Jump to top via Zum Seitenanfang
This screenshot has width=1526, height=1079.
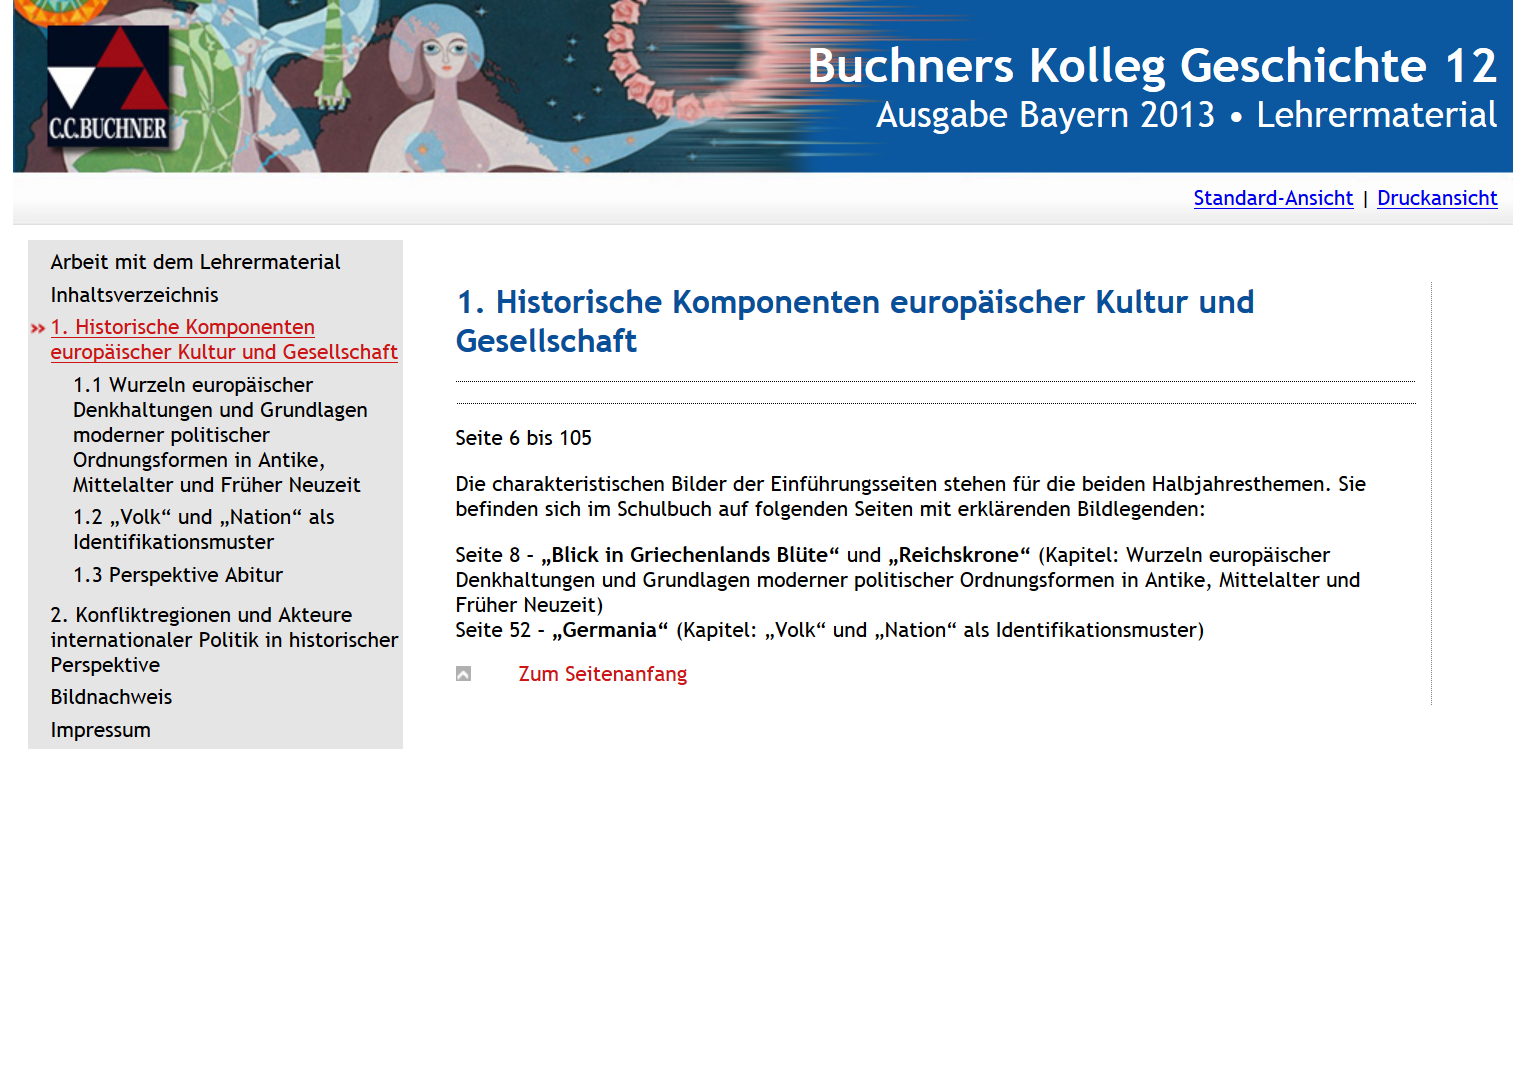[603, 674]
